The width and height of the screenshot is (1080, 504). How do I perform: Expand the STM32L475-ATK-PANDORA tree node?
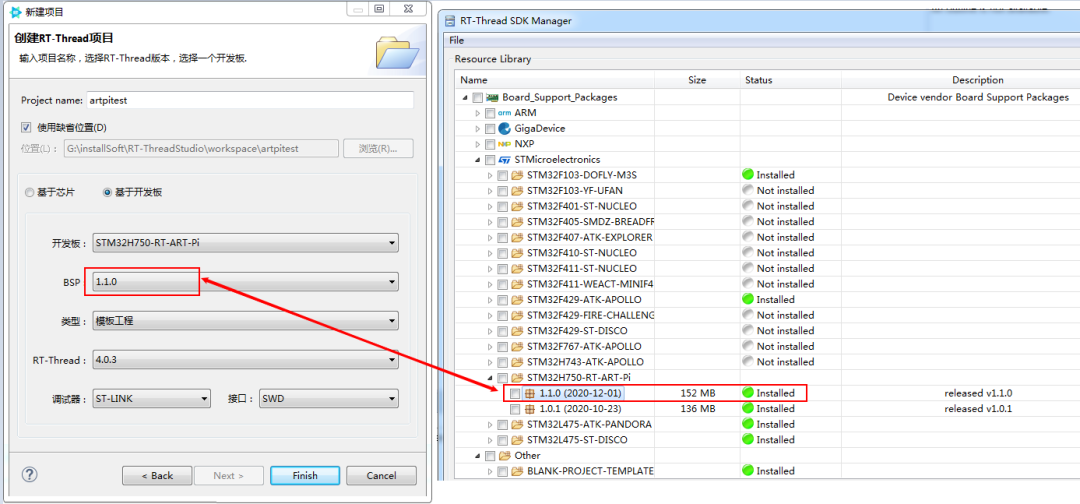490,424
